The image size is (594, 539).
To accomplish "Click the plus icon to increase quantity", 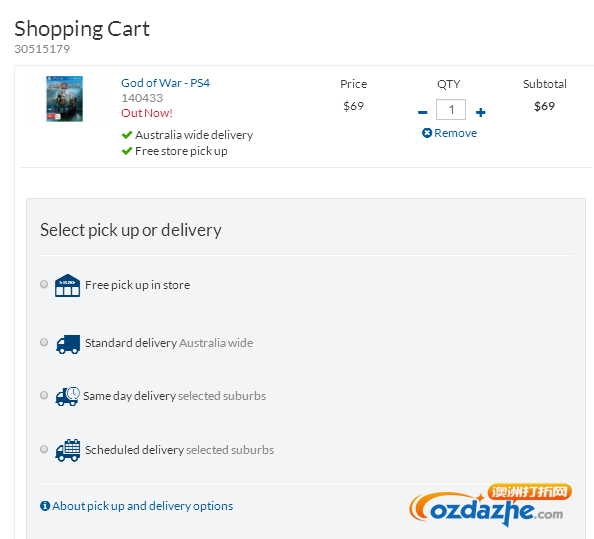I will [480, 112].
